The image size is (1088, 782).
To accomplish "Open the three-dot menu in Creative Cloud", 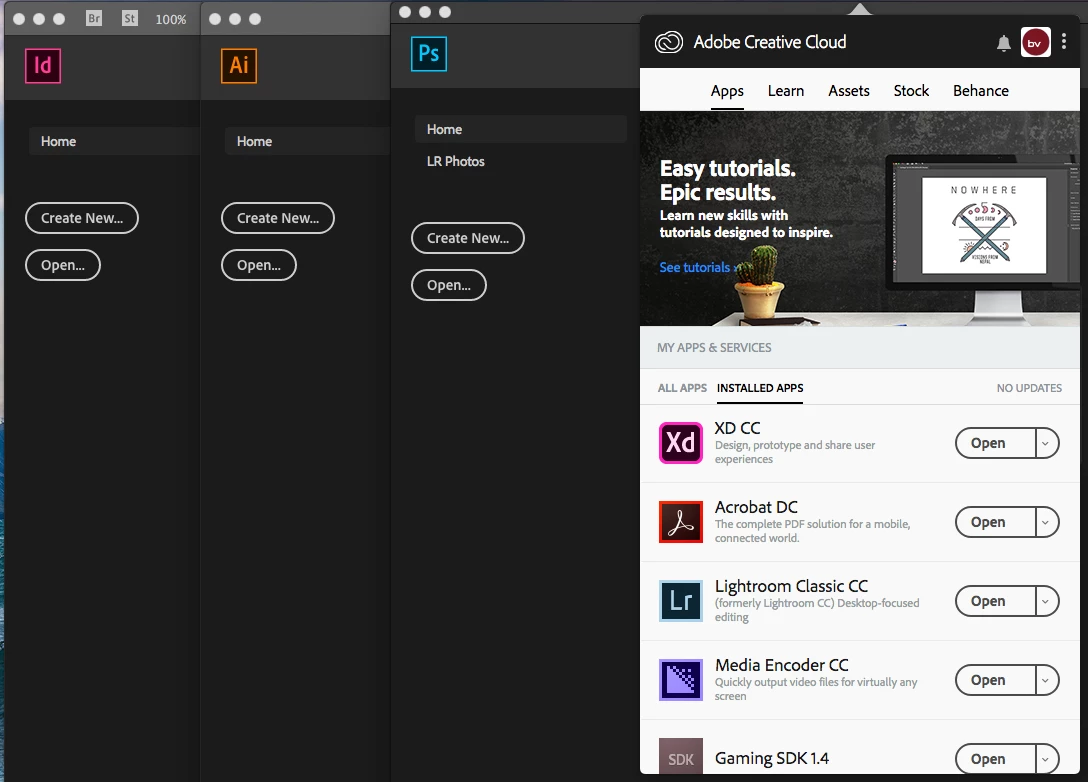I will tap(1064, 42).
